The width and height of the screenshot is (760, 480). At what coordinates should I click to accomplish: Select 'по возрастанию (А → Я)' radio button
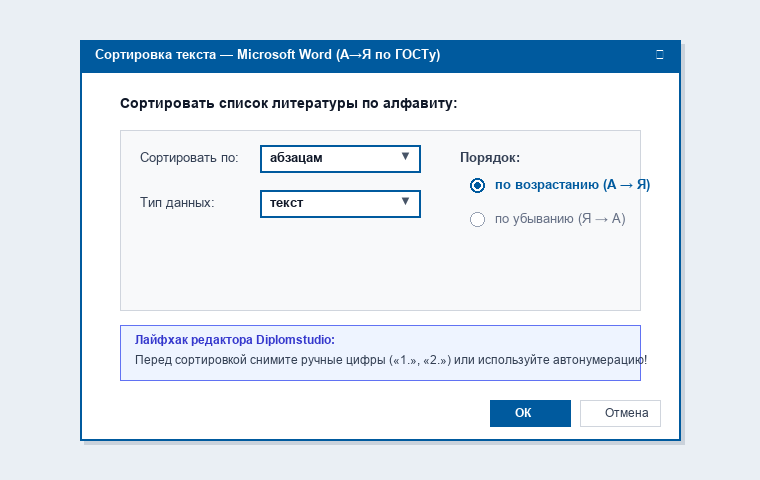[477, 185]
